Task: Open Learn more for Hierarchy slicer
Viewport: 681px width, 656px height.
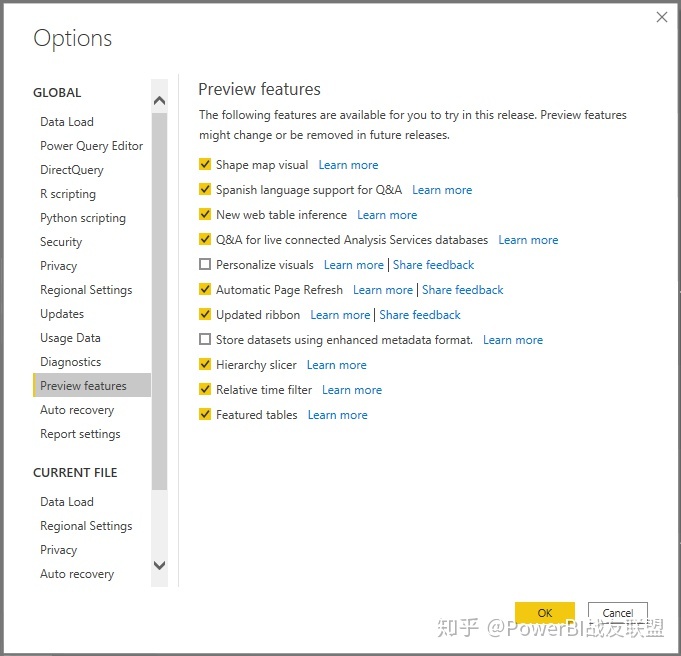Action: coord(337,365)
